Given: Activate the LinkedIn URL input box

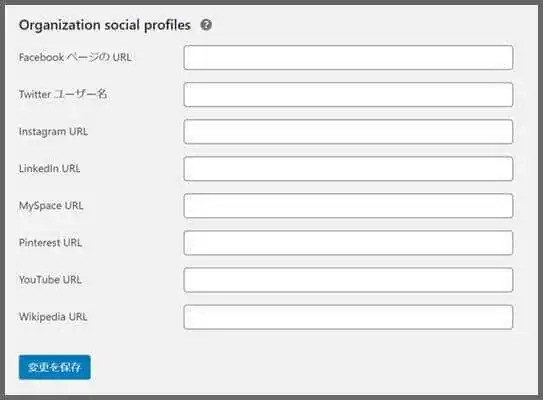Looking at the screenshot, I should click(x=348, y=169).
